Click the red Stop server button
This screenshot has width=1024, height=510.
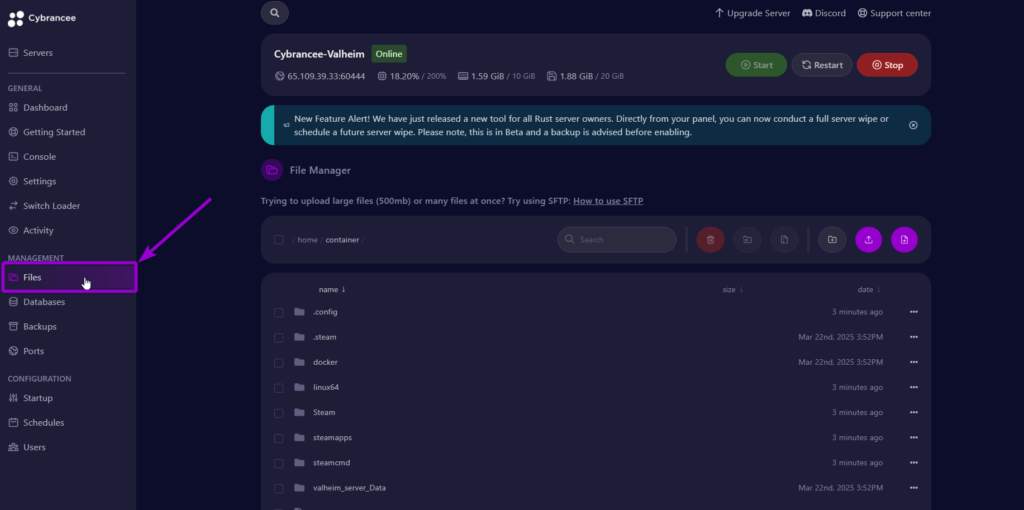point(887,65)
